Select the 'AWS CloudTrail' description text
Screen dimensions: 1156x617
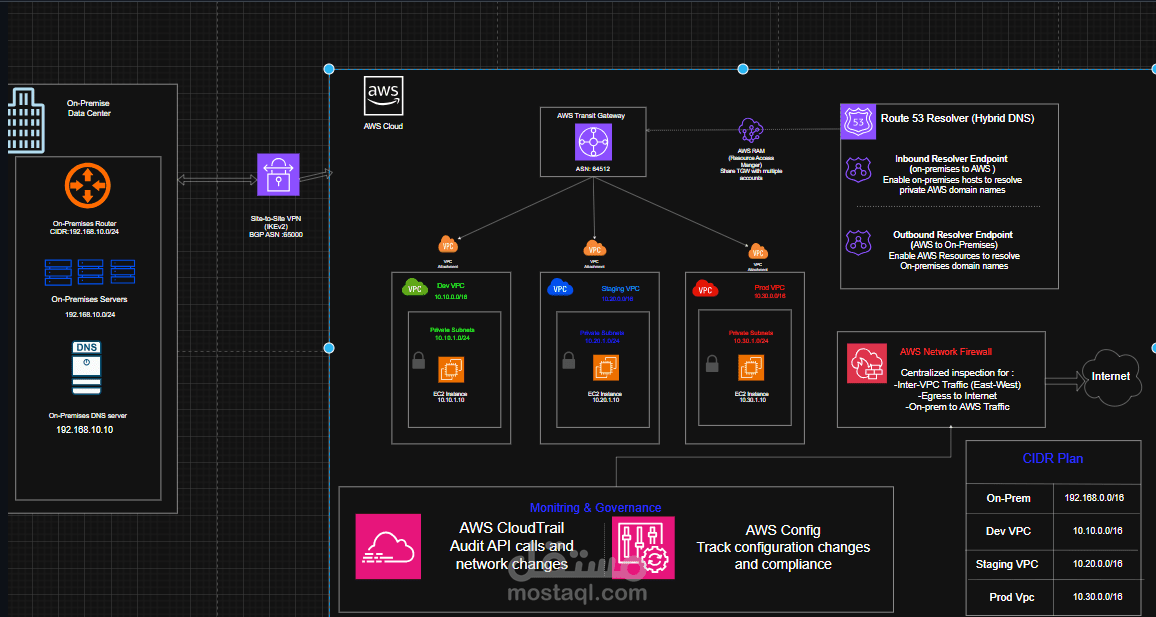512,546
